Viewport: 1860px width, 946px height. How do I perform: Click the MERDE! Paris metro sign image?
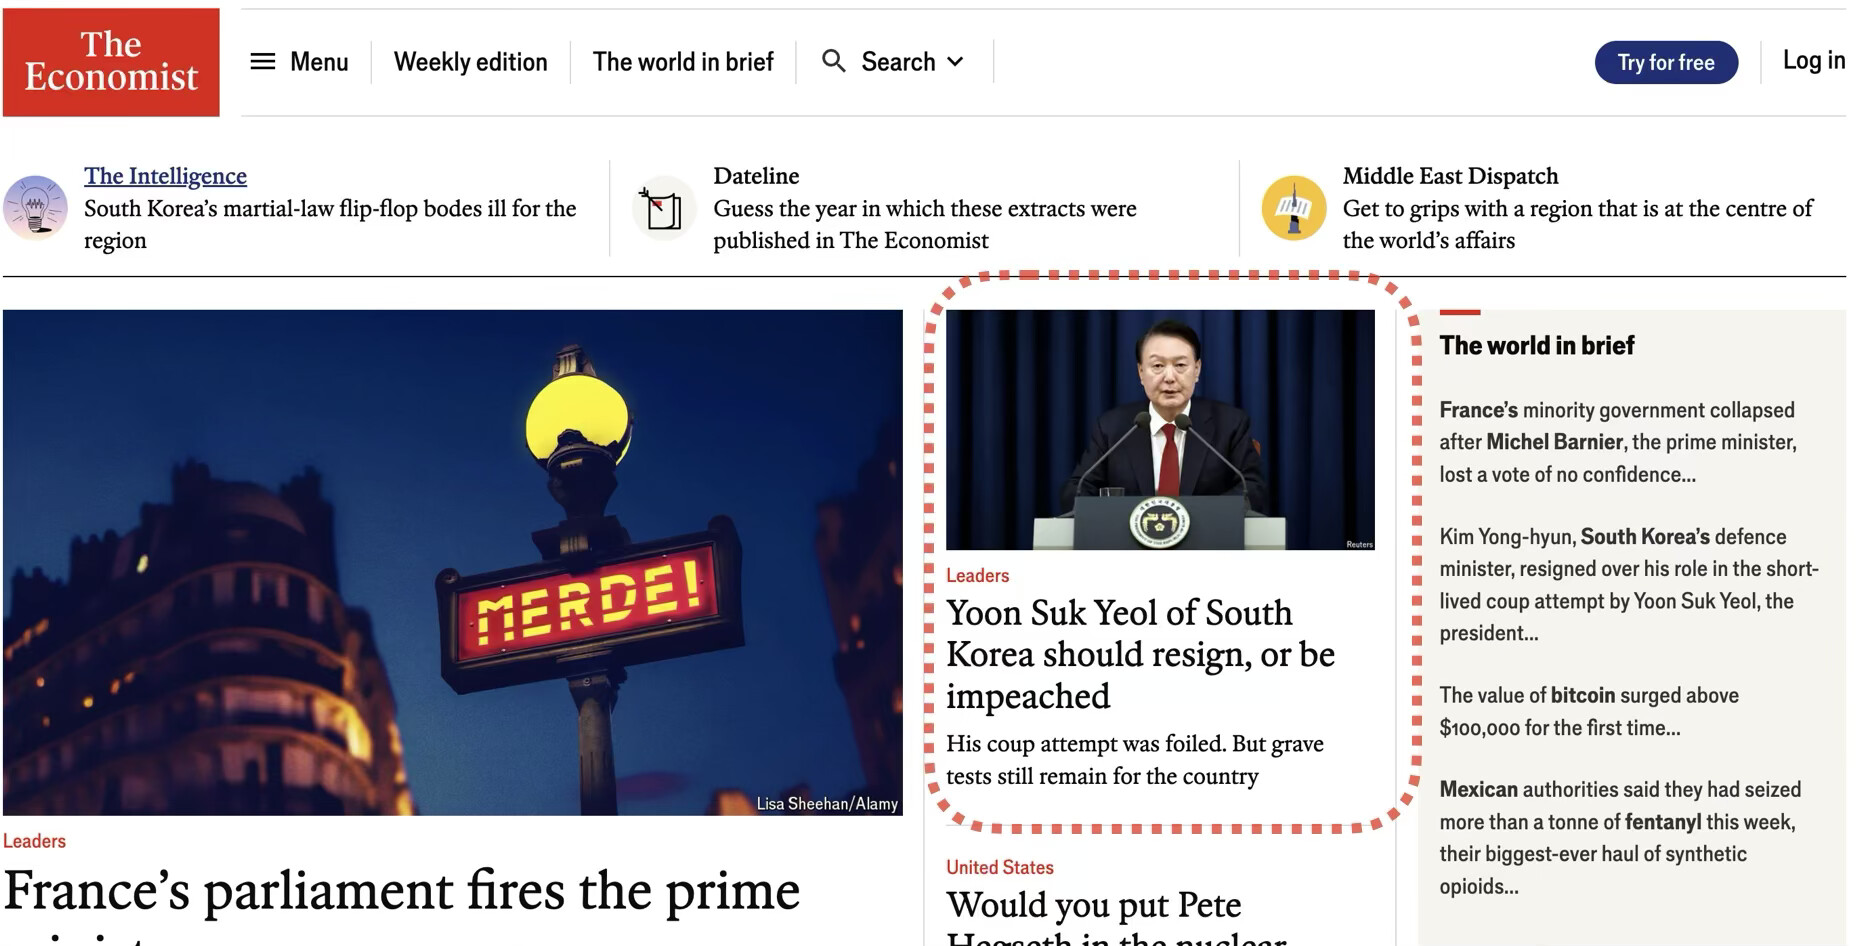[x=453, y=562]
